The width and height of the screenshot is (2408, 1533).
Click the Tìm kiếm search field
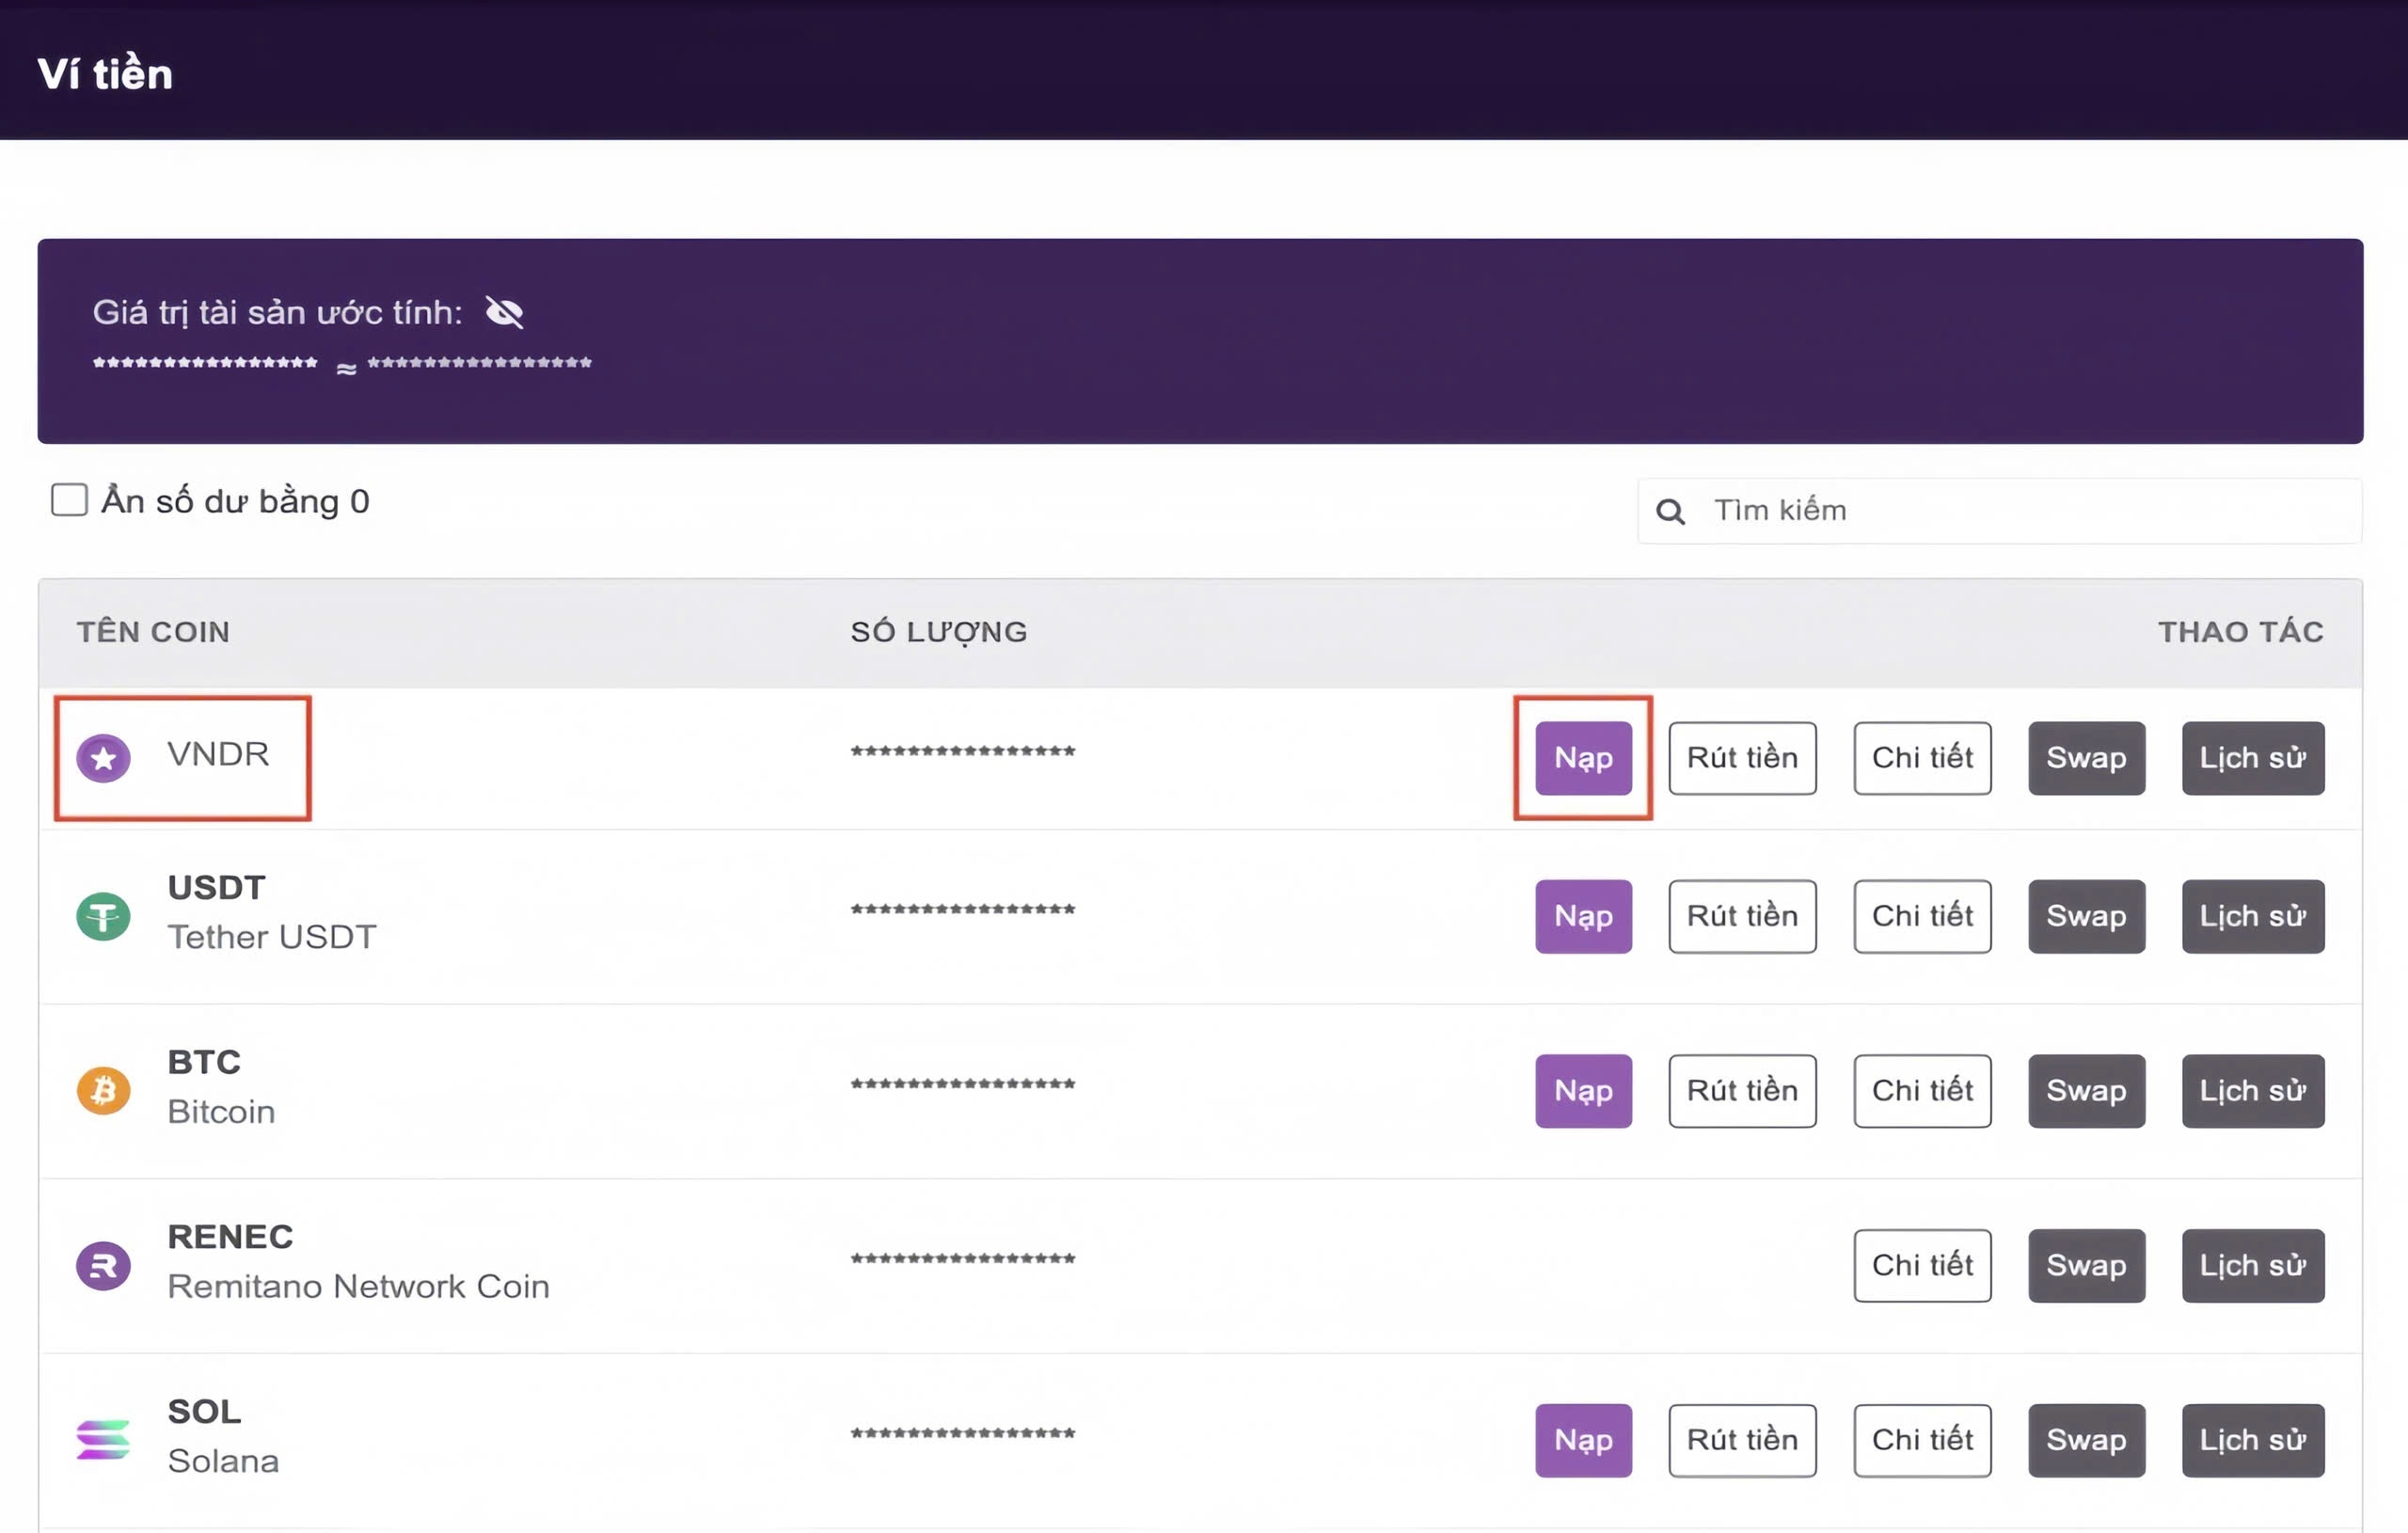[1999, 511]
